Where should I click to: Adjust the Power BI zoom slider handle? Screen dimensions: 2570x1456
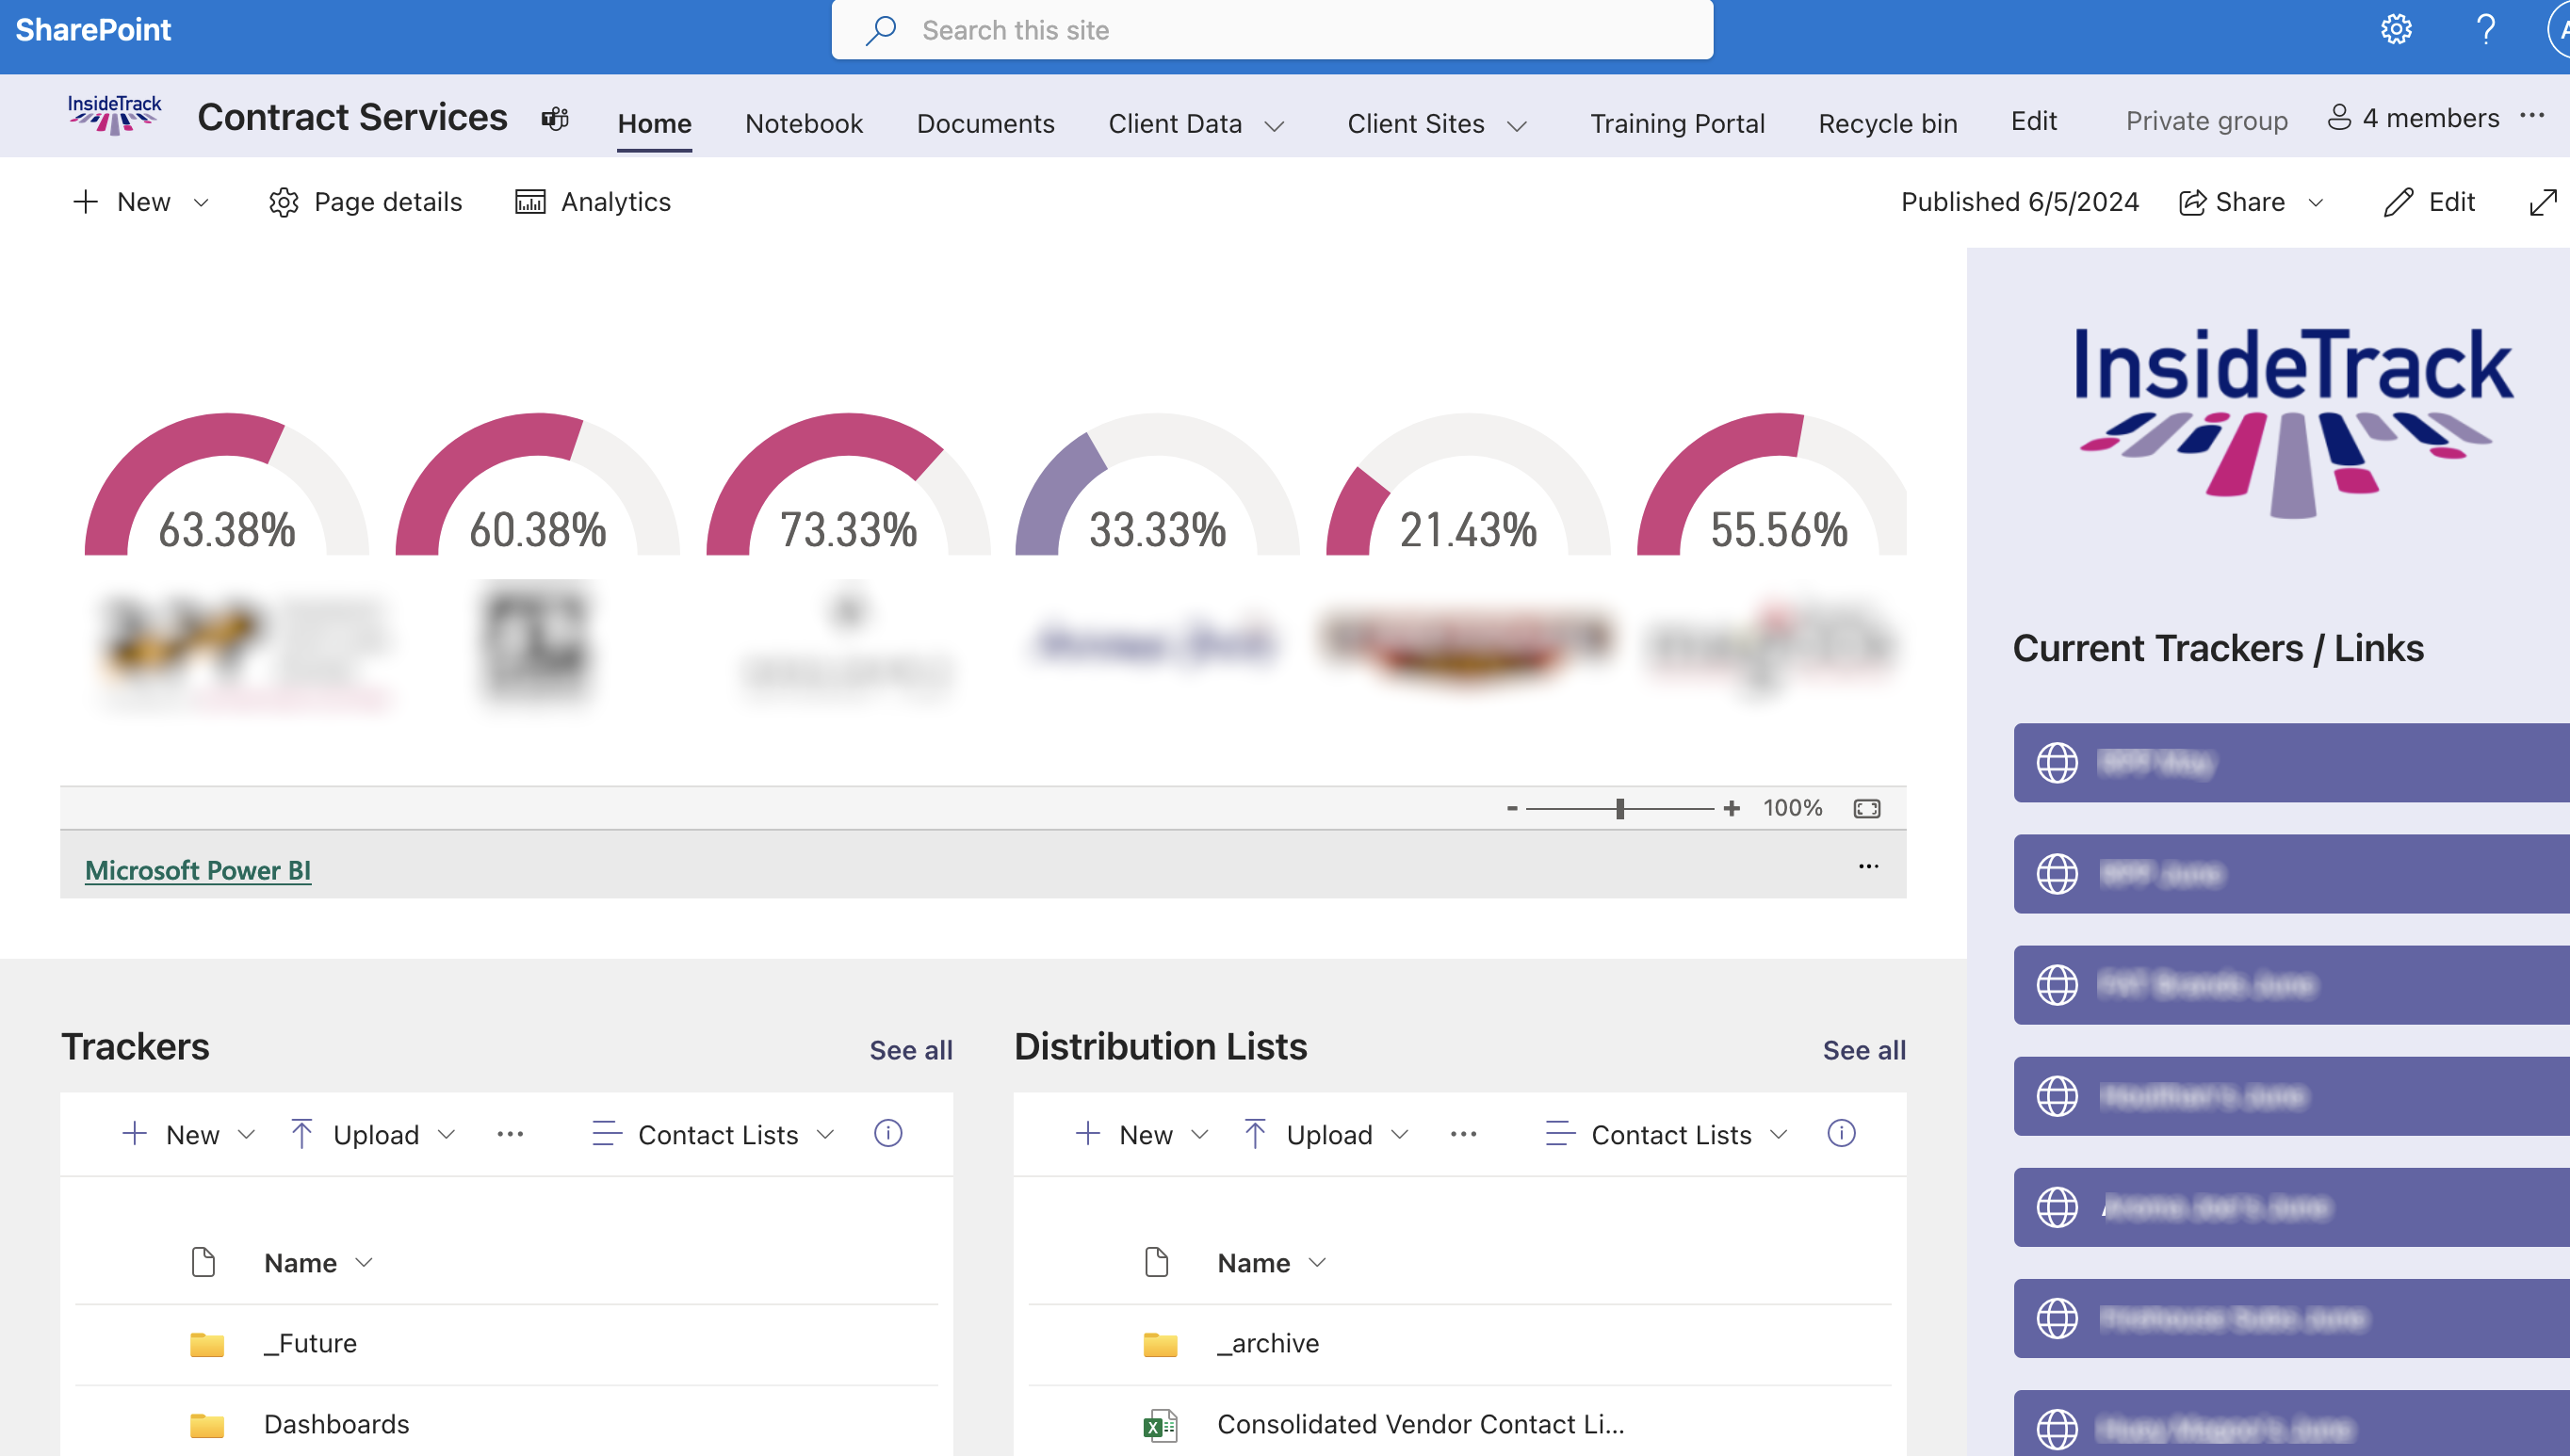pyautogui.click(x=1620, y=808)
